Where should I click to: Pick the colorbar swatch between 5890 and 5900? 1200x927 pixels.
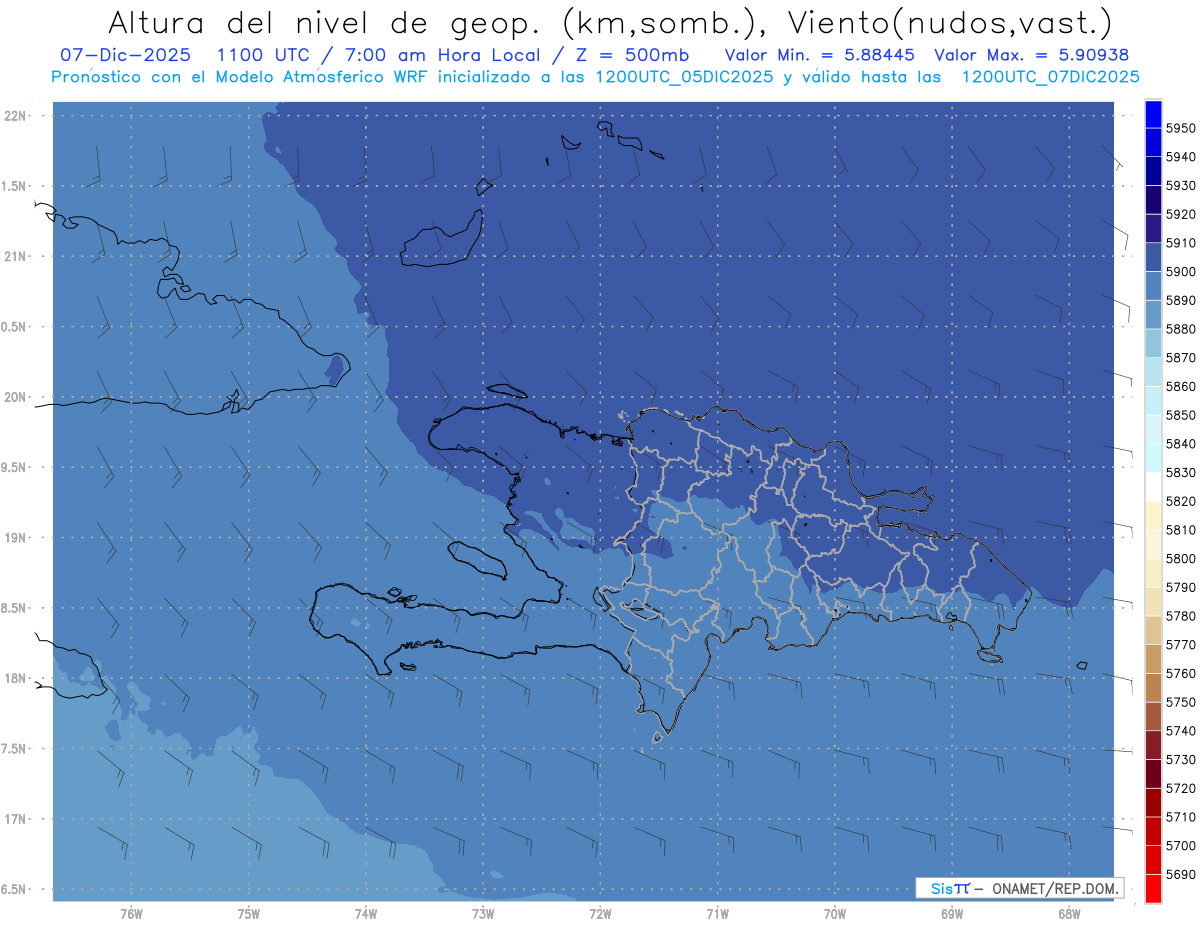pos(1153,286)
